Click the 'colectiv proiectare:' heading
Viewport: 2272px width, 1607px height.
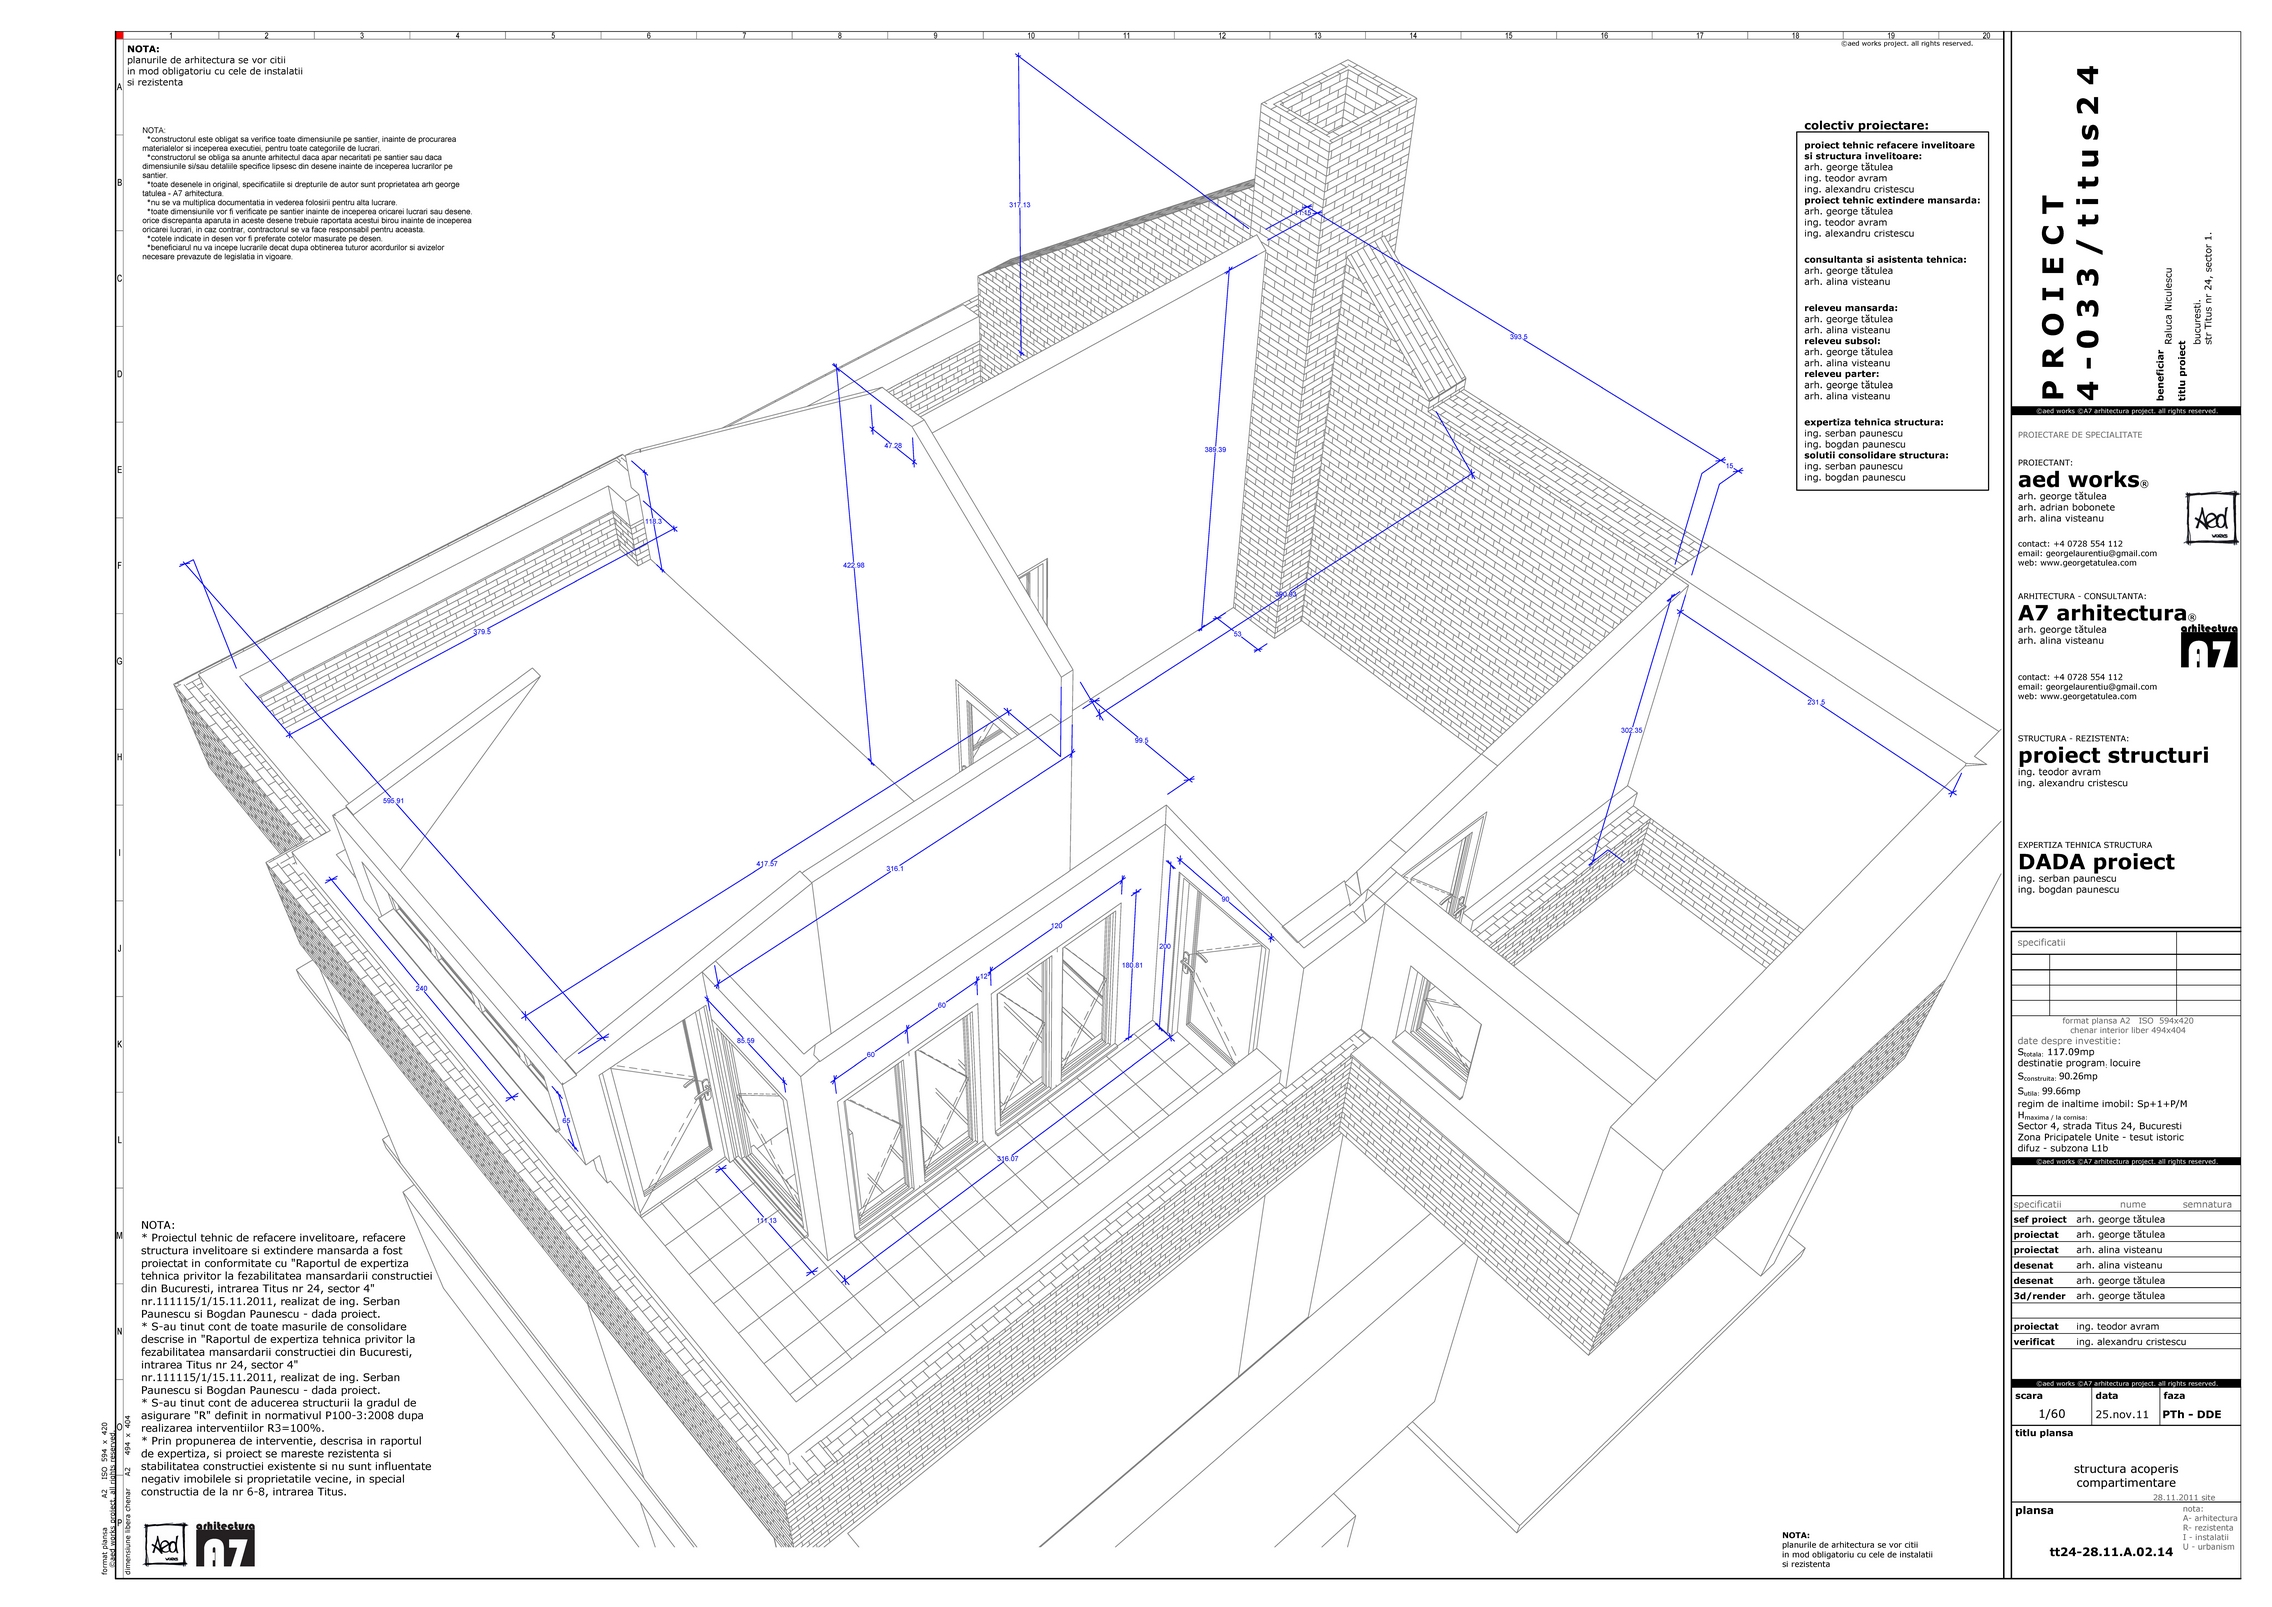(1866, 126)
